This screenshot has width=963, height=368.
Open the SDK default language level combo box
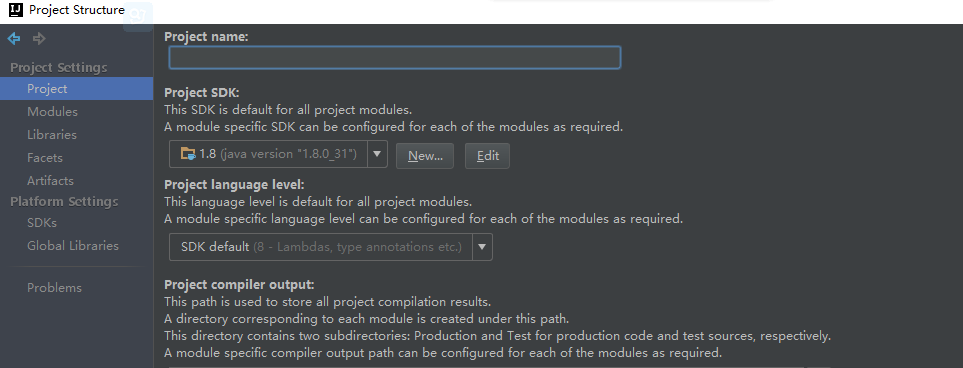point(330,247)
